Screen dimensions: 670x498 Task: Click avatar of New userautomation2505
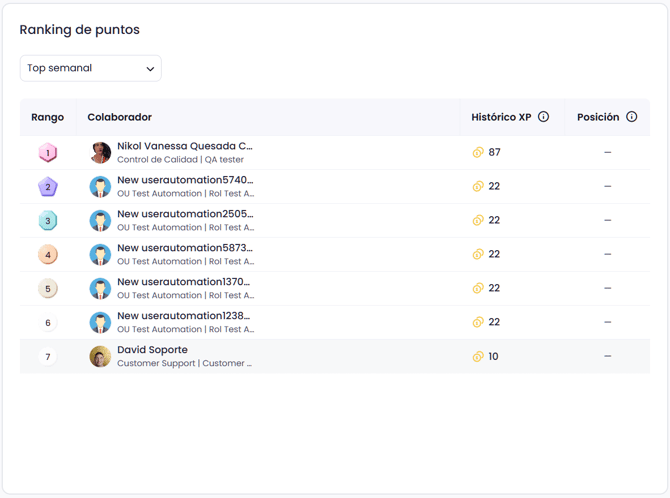[100, 221]
